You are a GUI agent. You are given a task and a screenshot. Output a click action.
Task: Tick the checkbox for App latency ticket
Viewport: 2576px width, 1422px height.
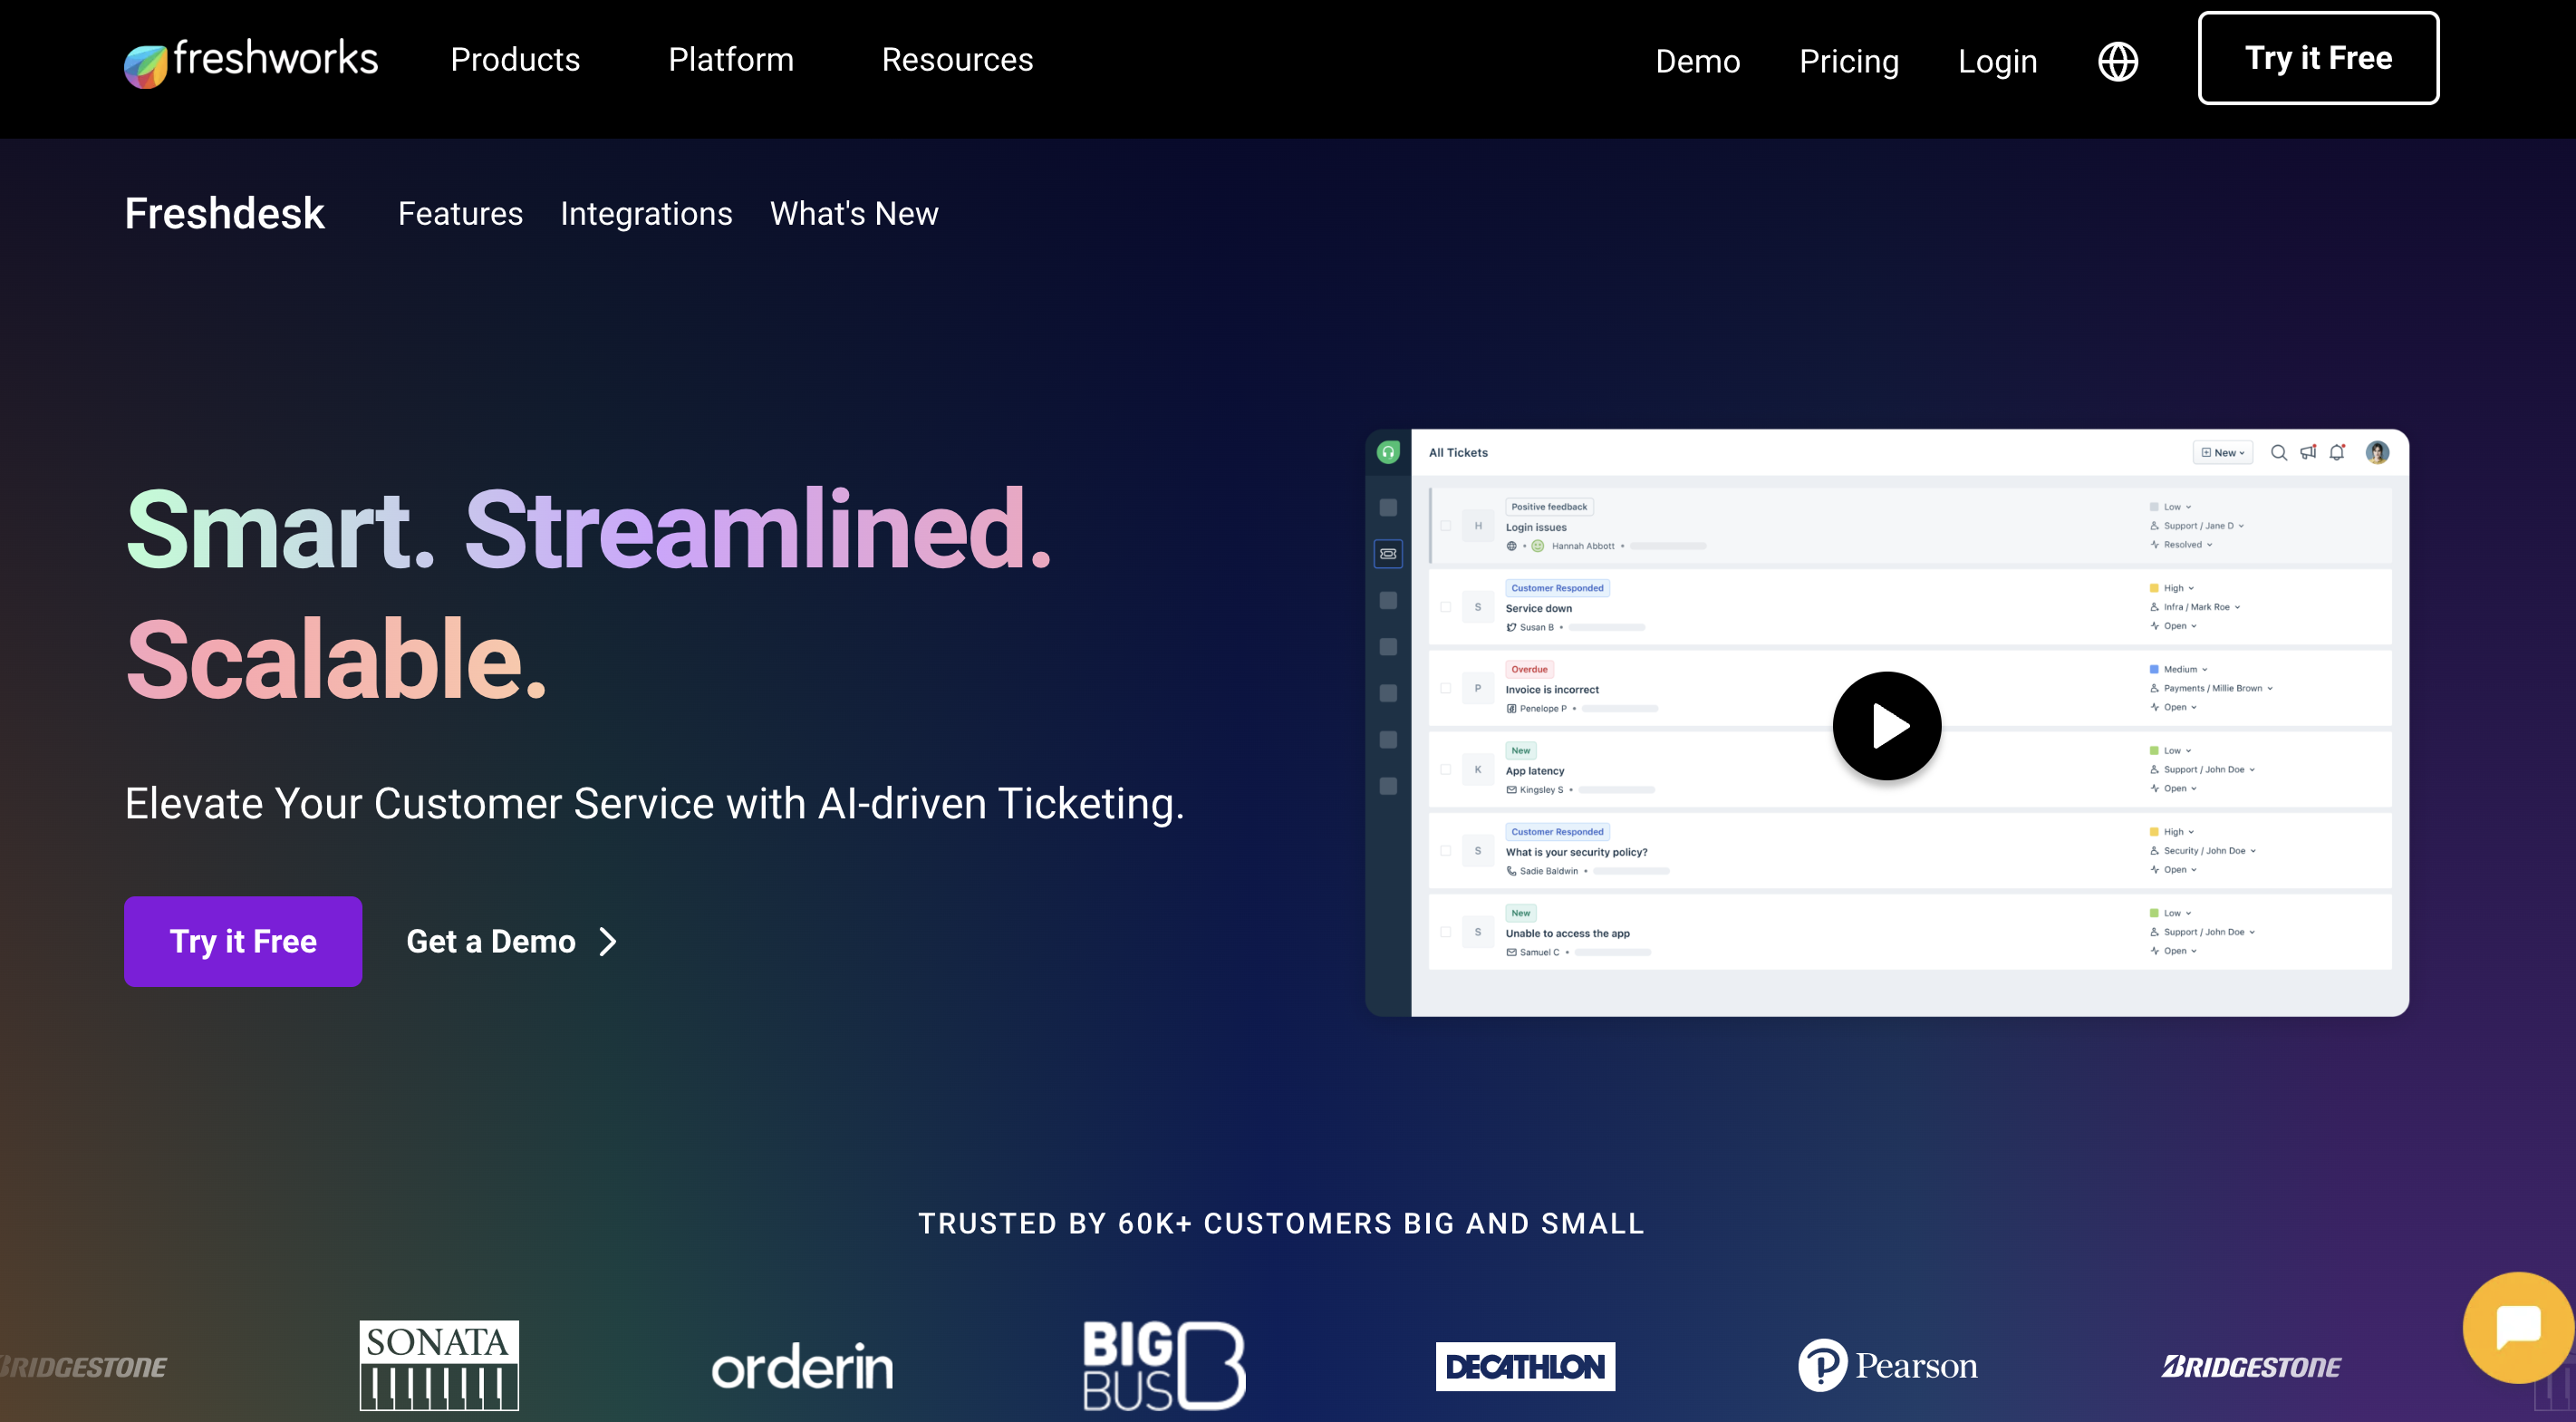1445,769
